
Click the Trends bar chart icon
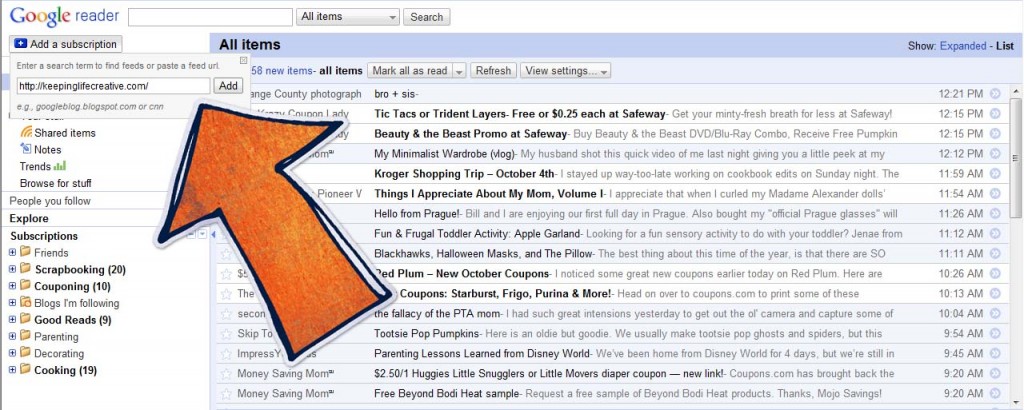[60, 166]
